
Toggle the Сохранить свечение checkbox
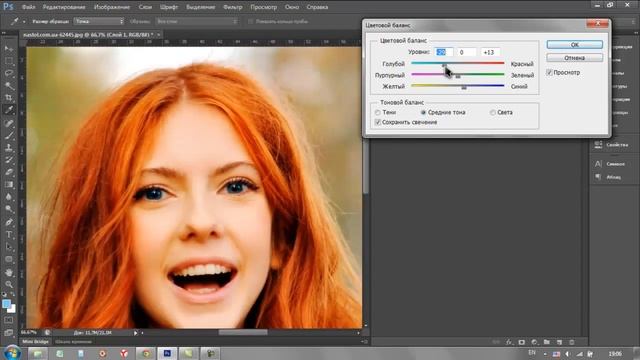coord(378,122)
